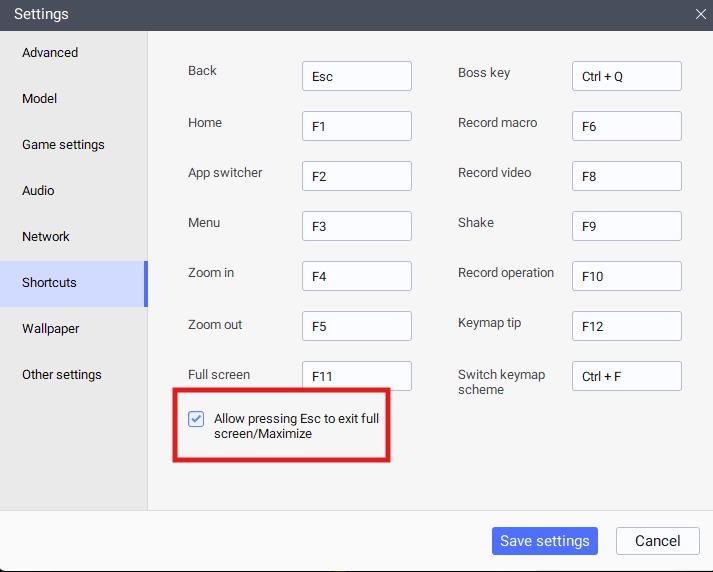Click the Keymap tip label text
This screenshot has height=572, width=713.
point(489,323)
